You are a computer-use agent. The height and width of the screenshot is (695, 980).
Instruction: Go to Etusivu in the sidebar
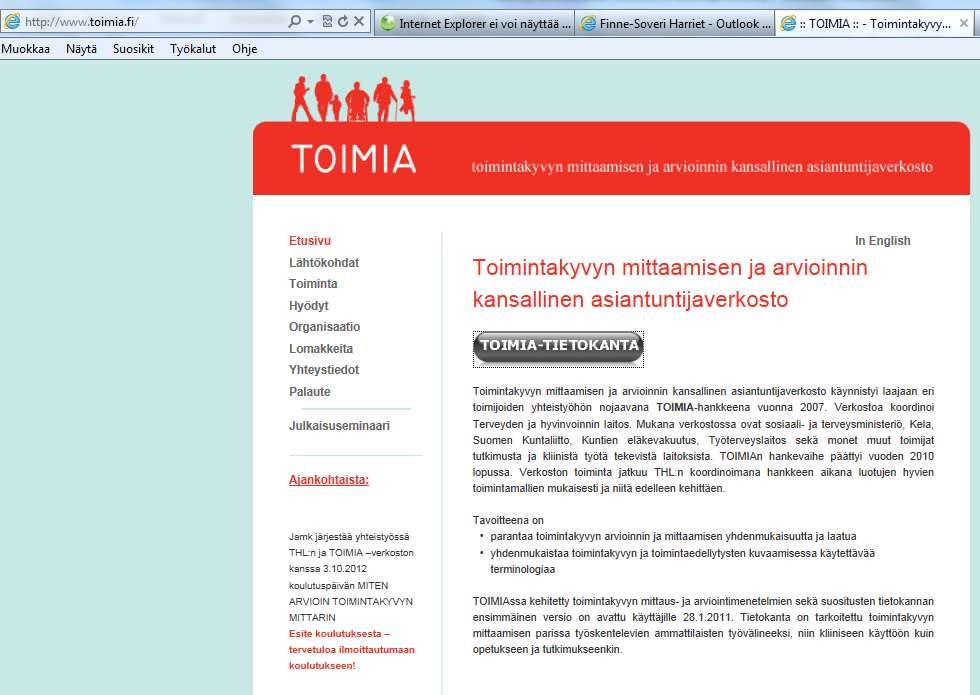click(x=310, y=241)
